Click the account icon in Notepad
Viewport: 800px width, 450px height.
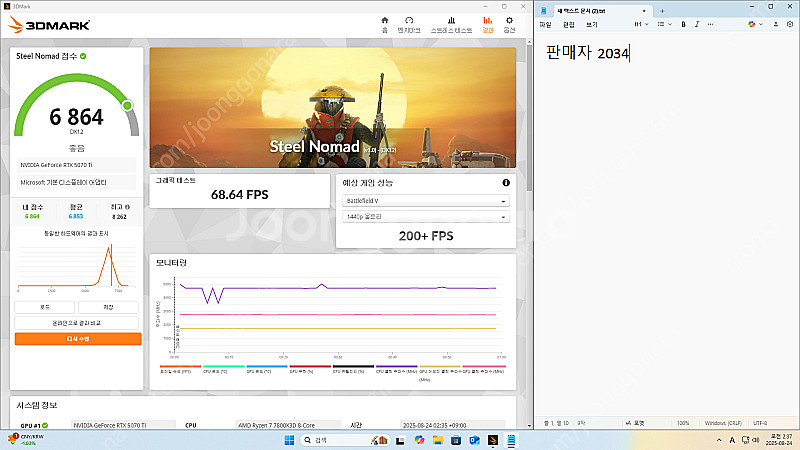776,24
